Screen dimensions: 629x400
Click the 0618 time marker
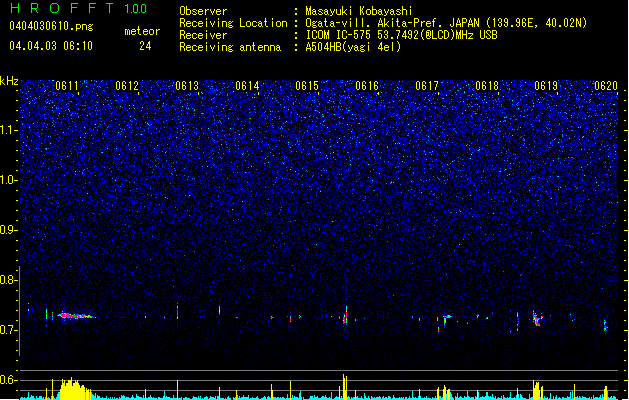point(487,86)
